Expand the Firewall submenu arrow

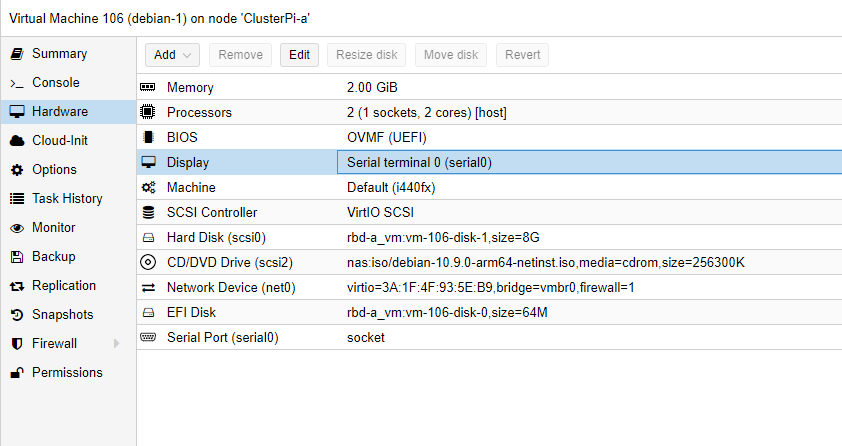(x=117, y=343)
